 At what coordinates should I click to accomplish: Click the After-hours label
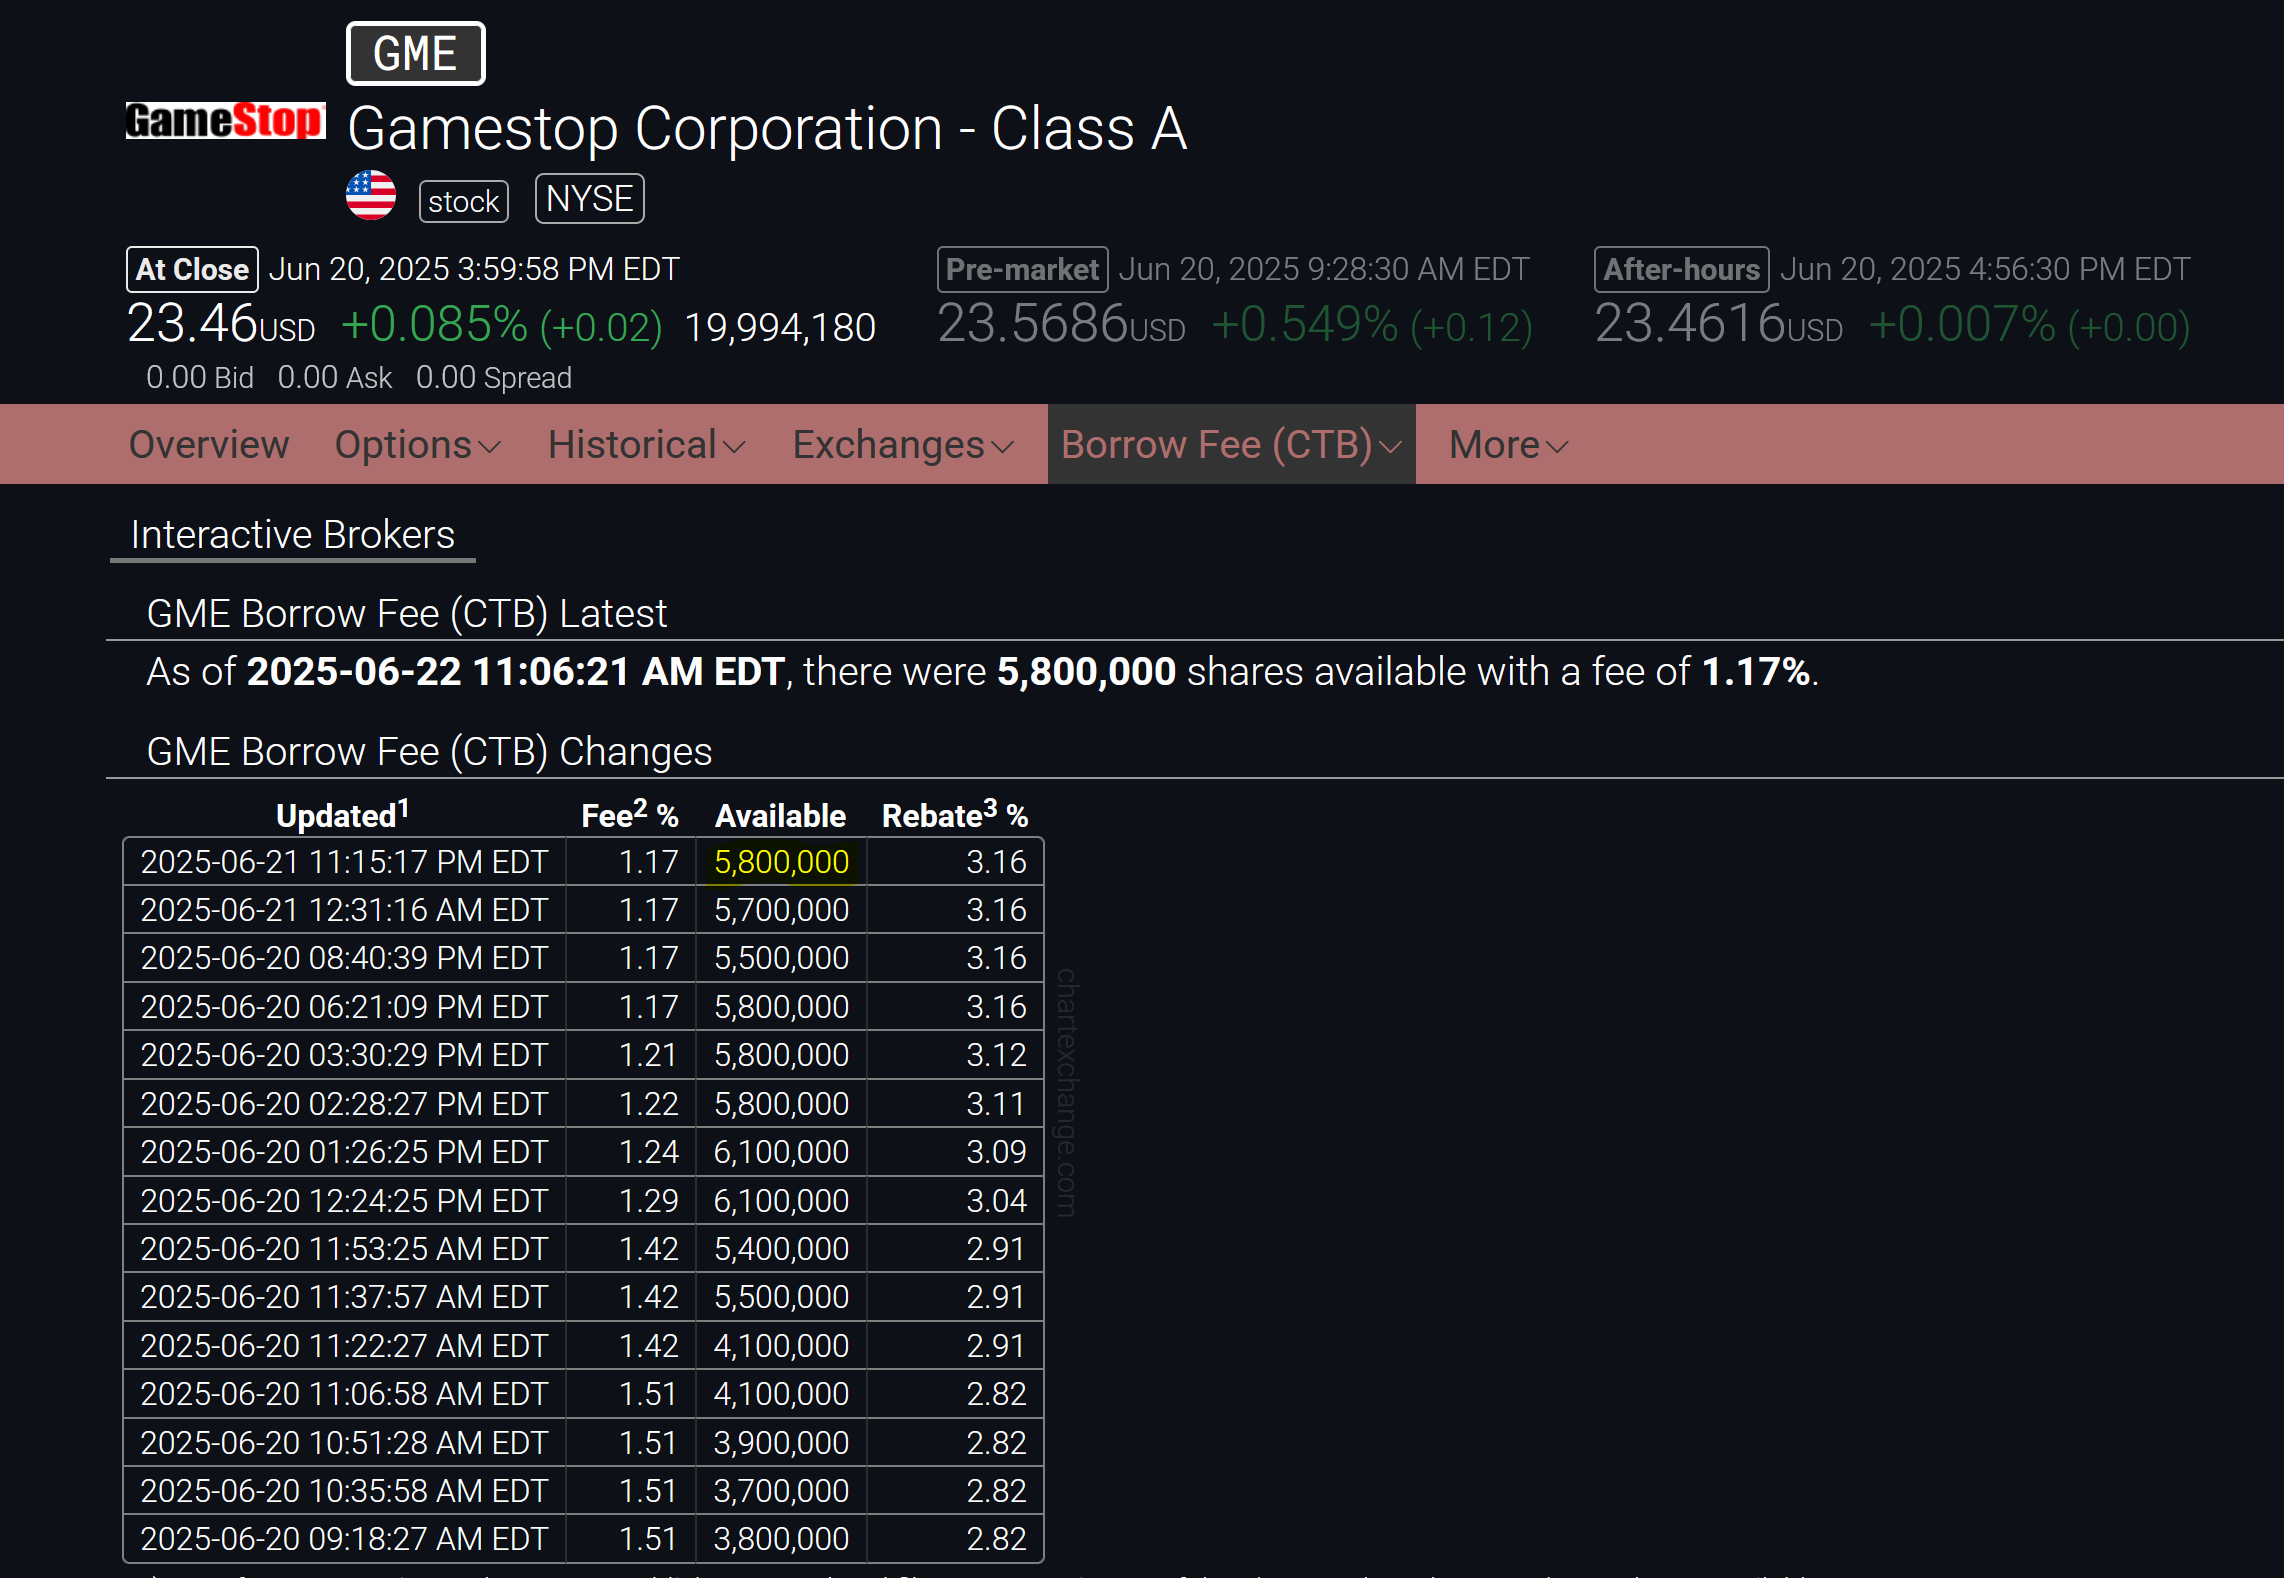click(x=1681, y=269)
